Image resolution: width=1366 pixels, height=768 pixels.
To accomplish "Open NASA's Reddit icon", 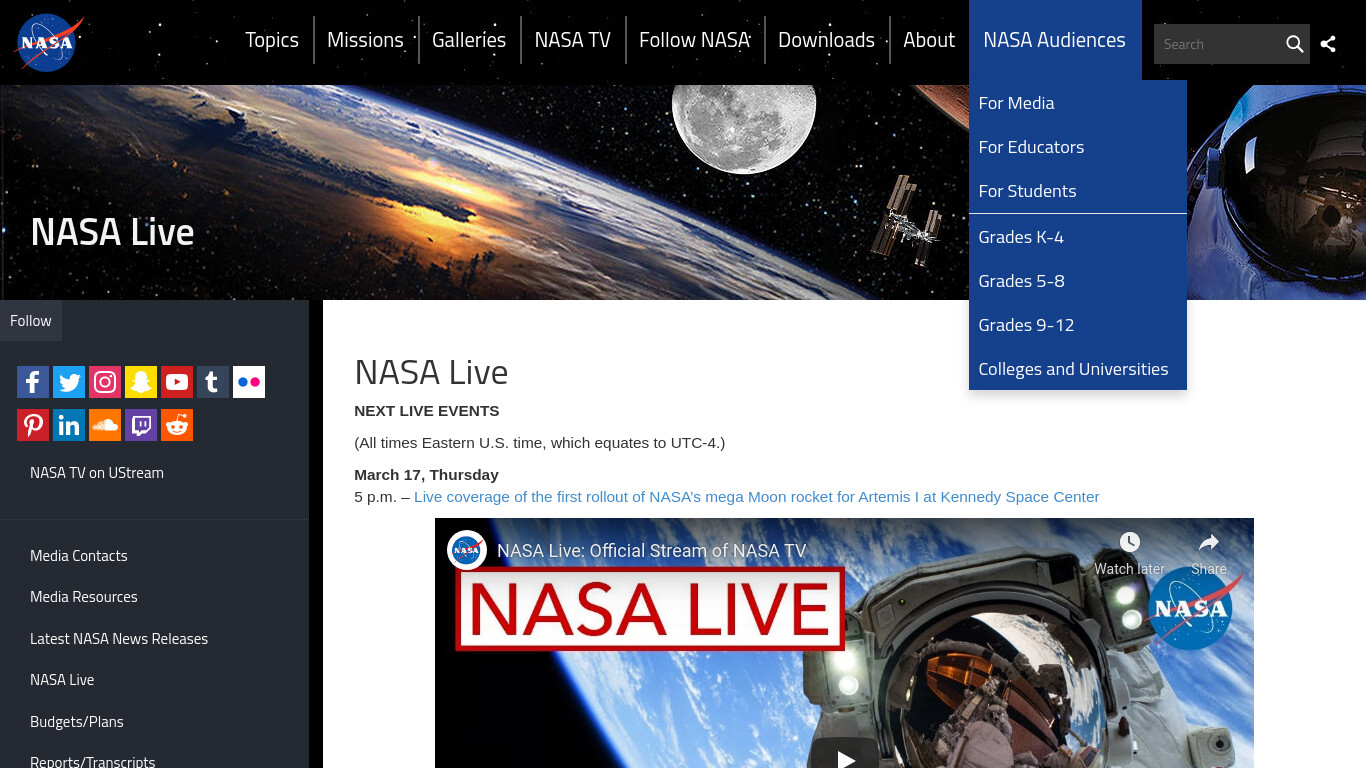I will point(177,425).
